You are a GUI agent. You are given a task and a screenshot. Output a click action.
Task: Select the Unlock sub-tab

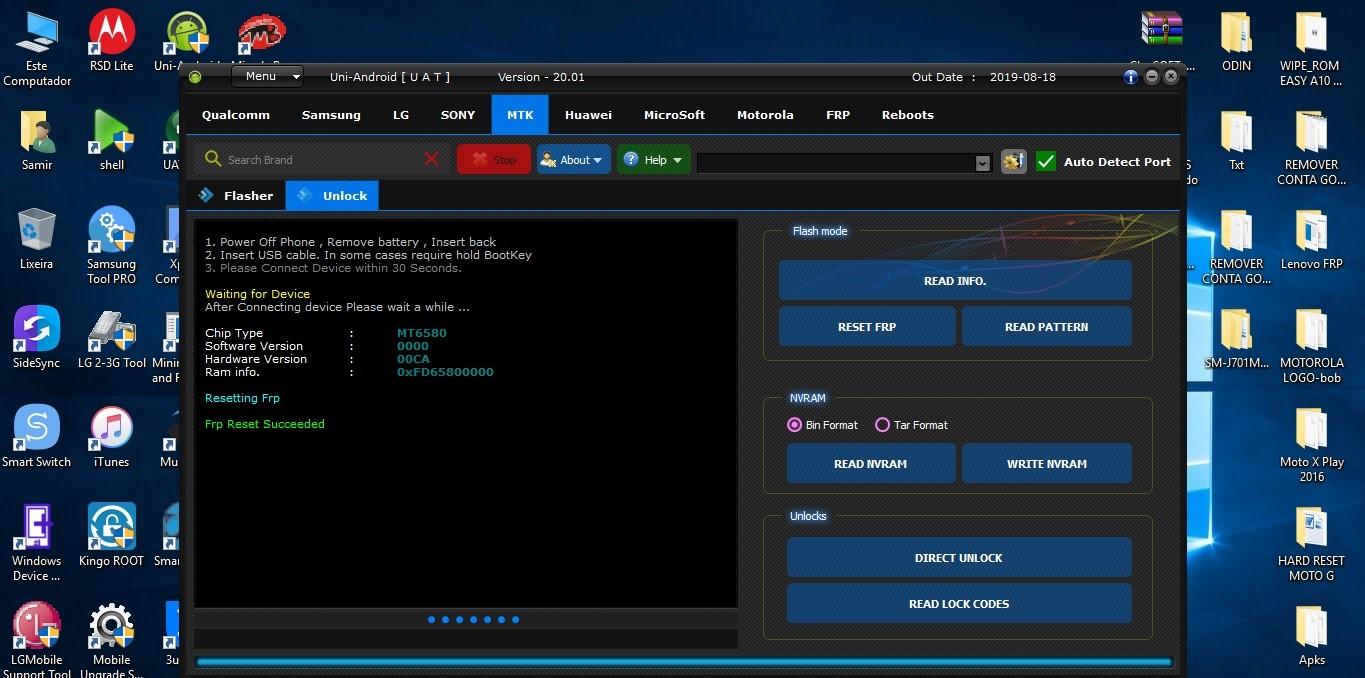pos(333,196)
